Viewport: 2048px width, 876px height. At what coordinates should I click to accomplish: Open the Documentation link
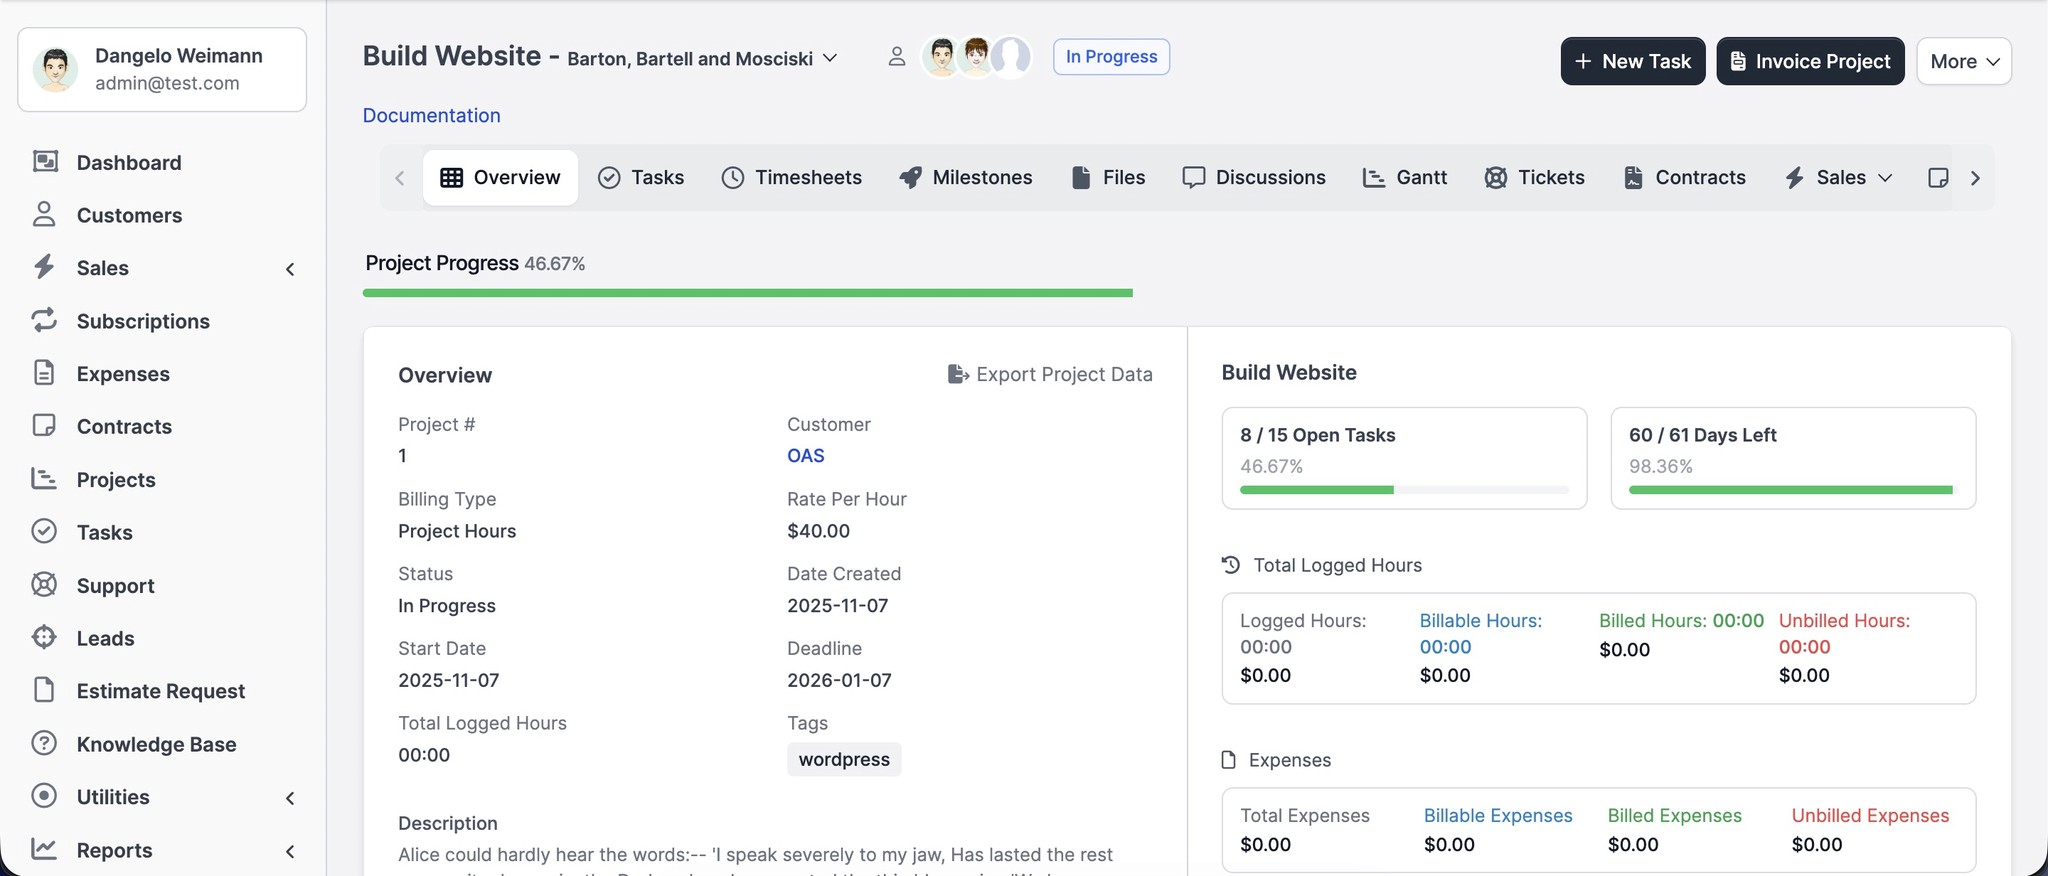(431, 115)
